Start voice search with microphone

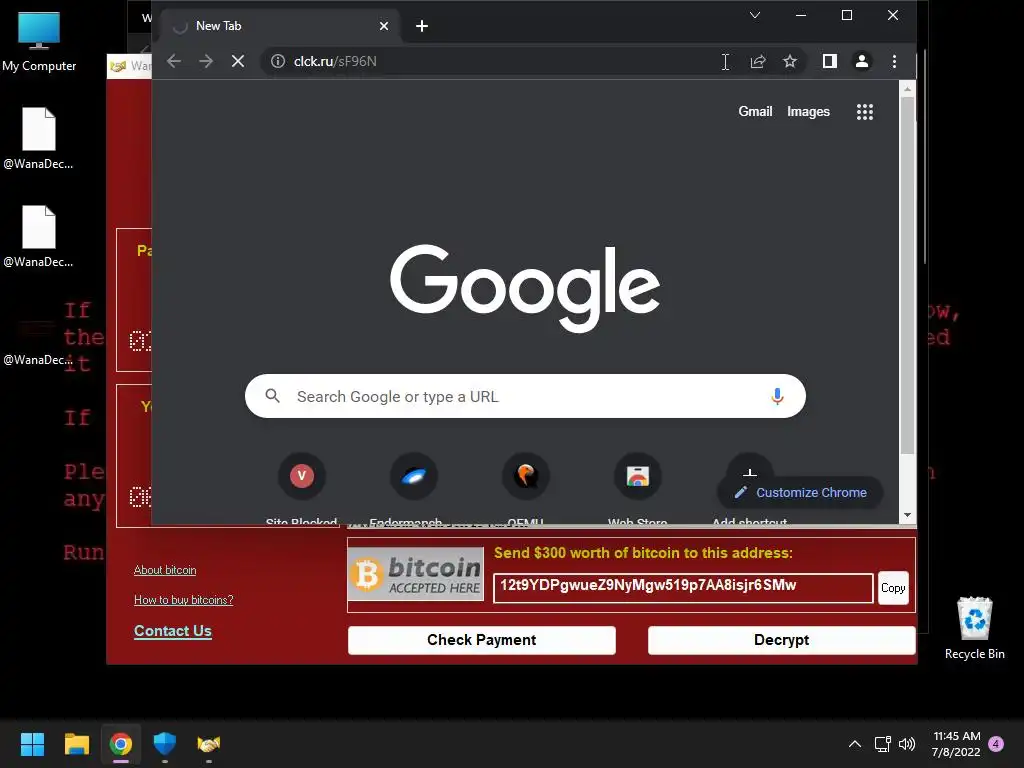777,396
